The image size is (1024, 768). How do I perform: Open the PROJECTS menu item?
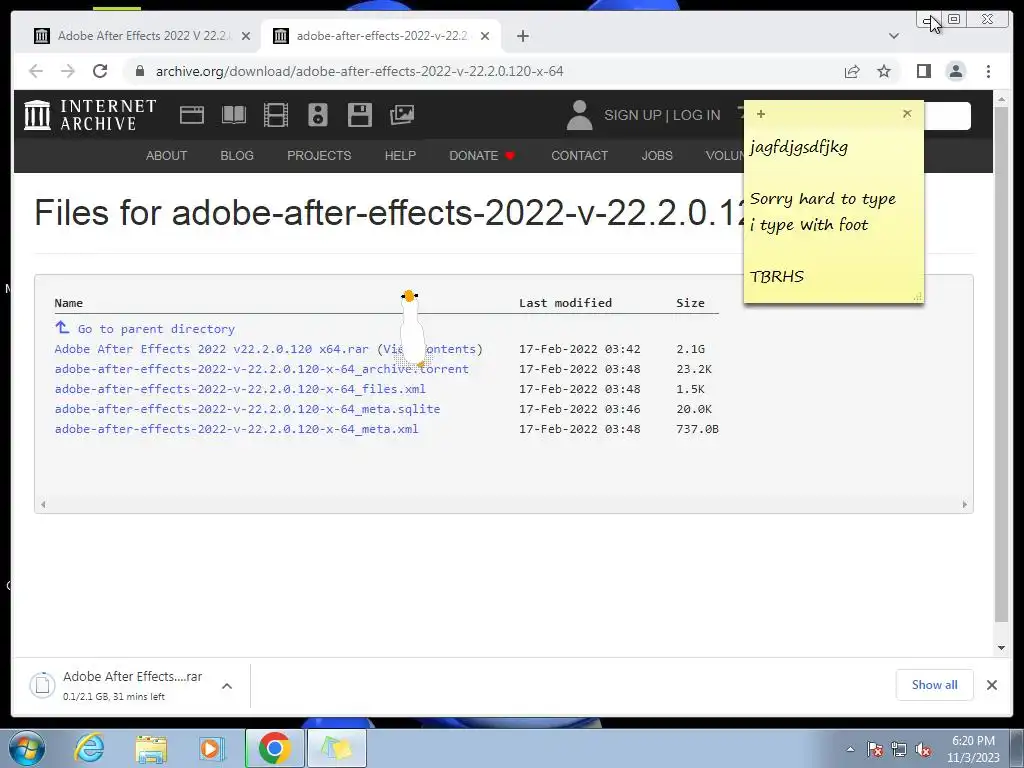click(x=319, y=155)
